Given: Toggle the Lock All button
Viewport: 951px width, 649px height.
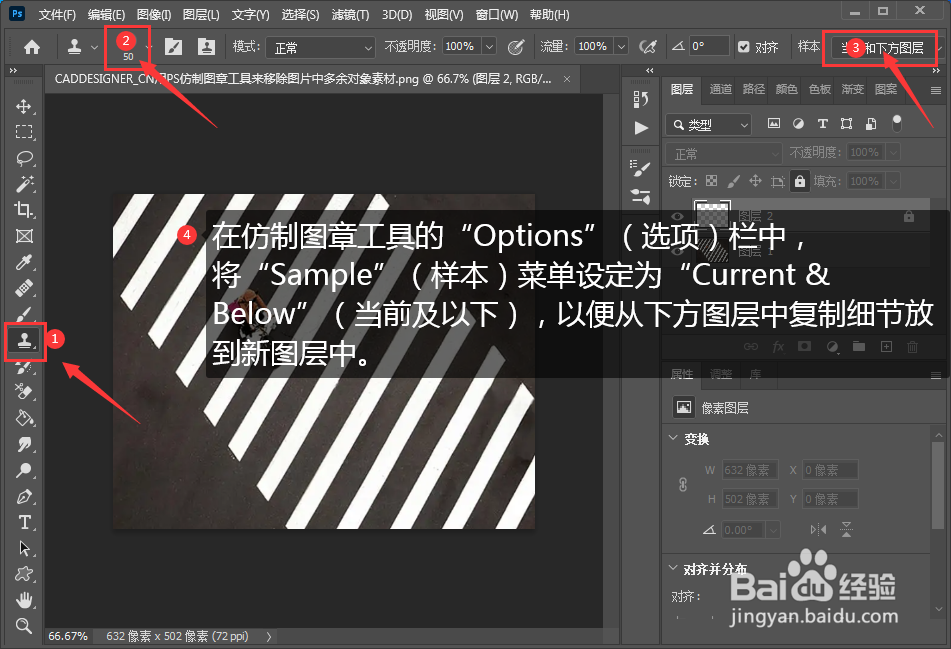Looking at the screenshot, I should click(x=800, y=181).
